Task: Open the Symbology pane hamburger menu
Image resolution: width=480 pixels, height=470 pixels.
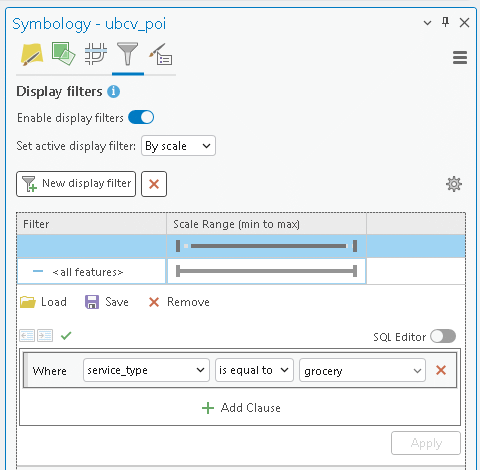Action: click(460, 57)
